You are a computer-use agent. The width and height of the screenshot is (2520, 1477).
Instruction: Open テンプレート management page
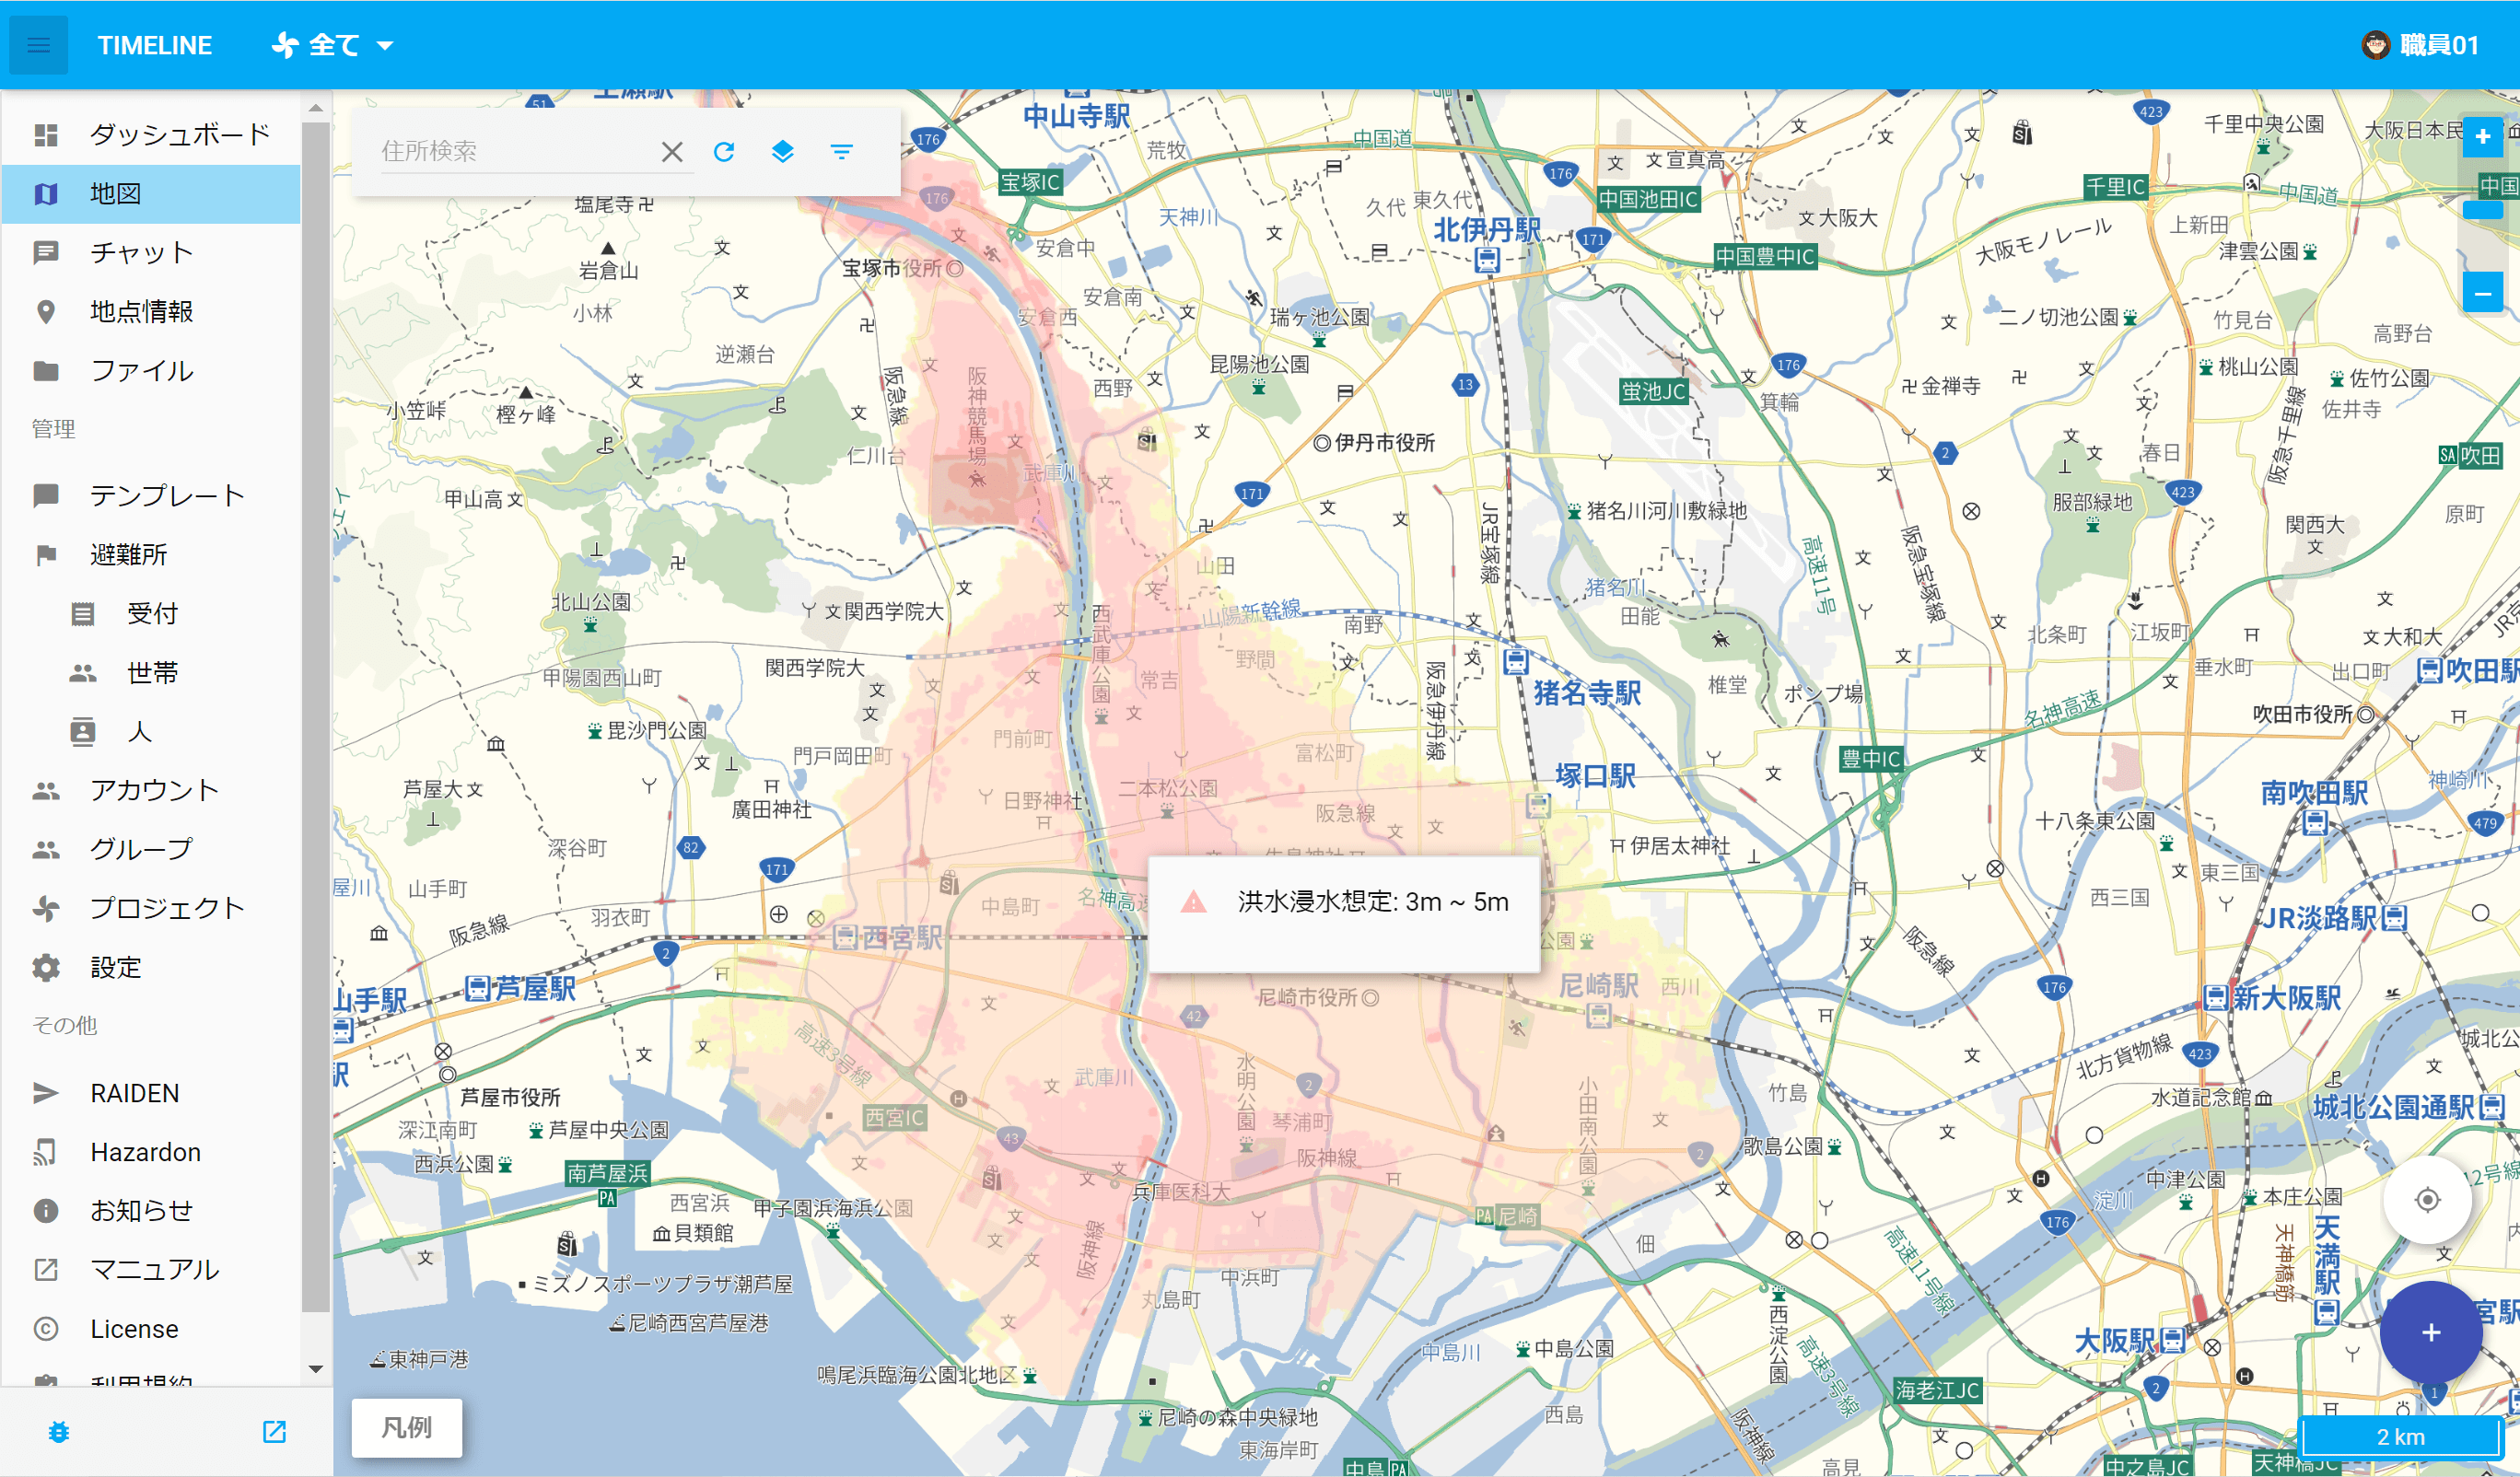click(151, 495)
